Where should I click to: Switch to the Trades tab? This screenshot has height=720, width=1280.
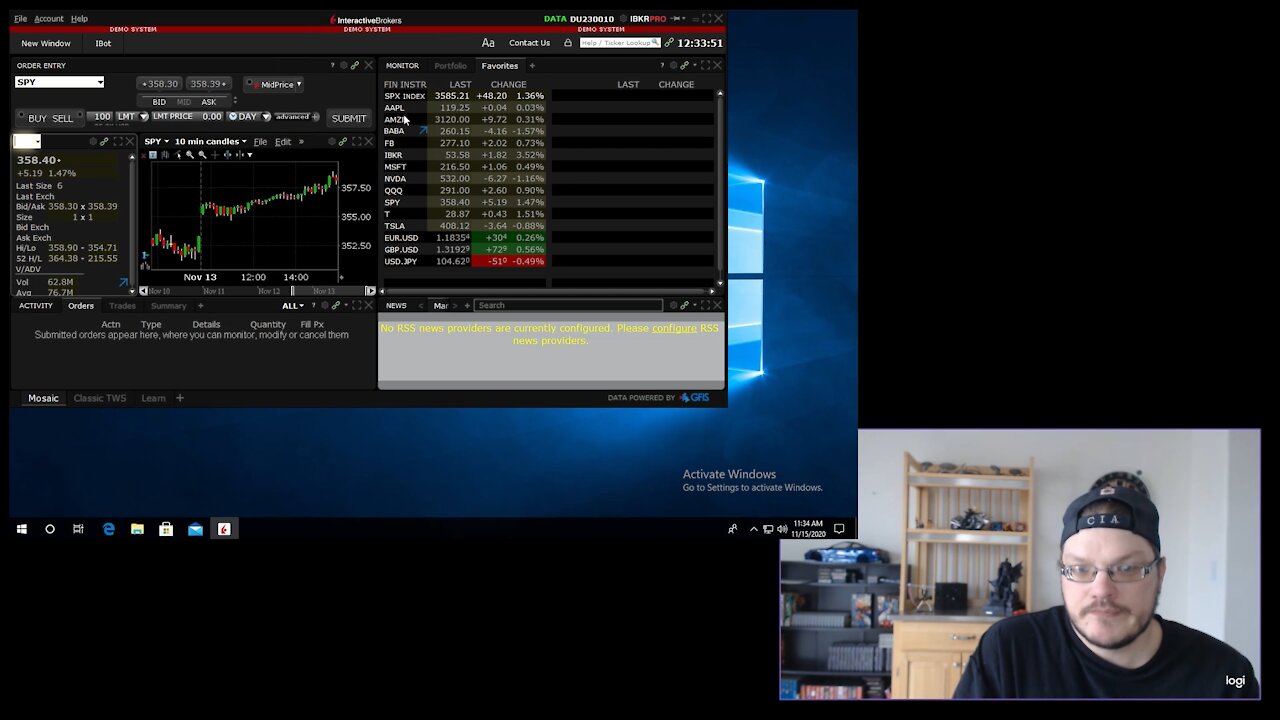click(x=122, y=306)
